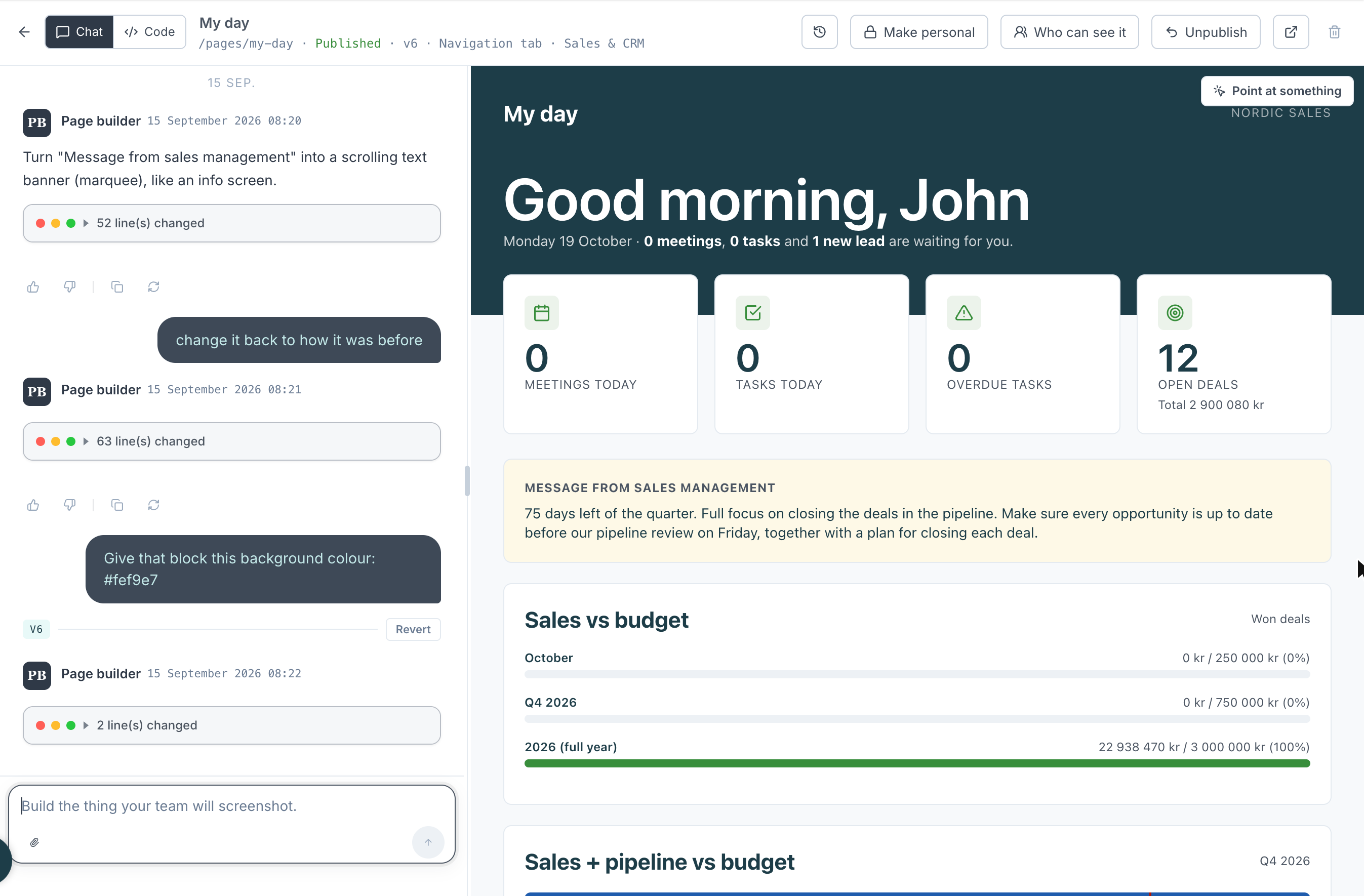
Task: Thumbs up the 52 lines changed reply
Action: click(x=33, y=287)
